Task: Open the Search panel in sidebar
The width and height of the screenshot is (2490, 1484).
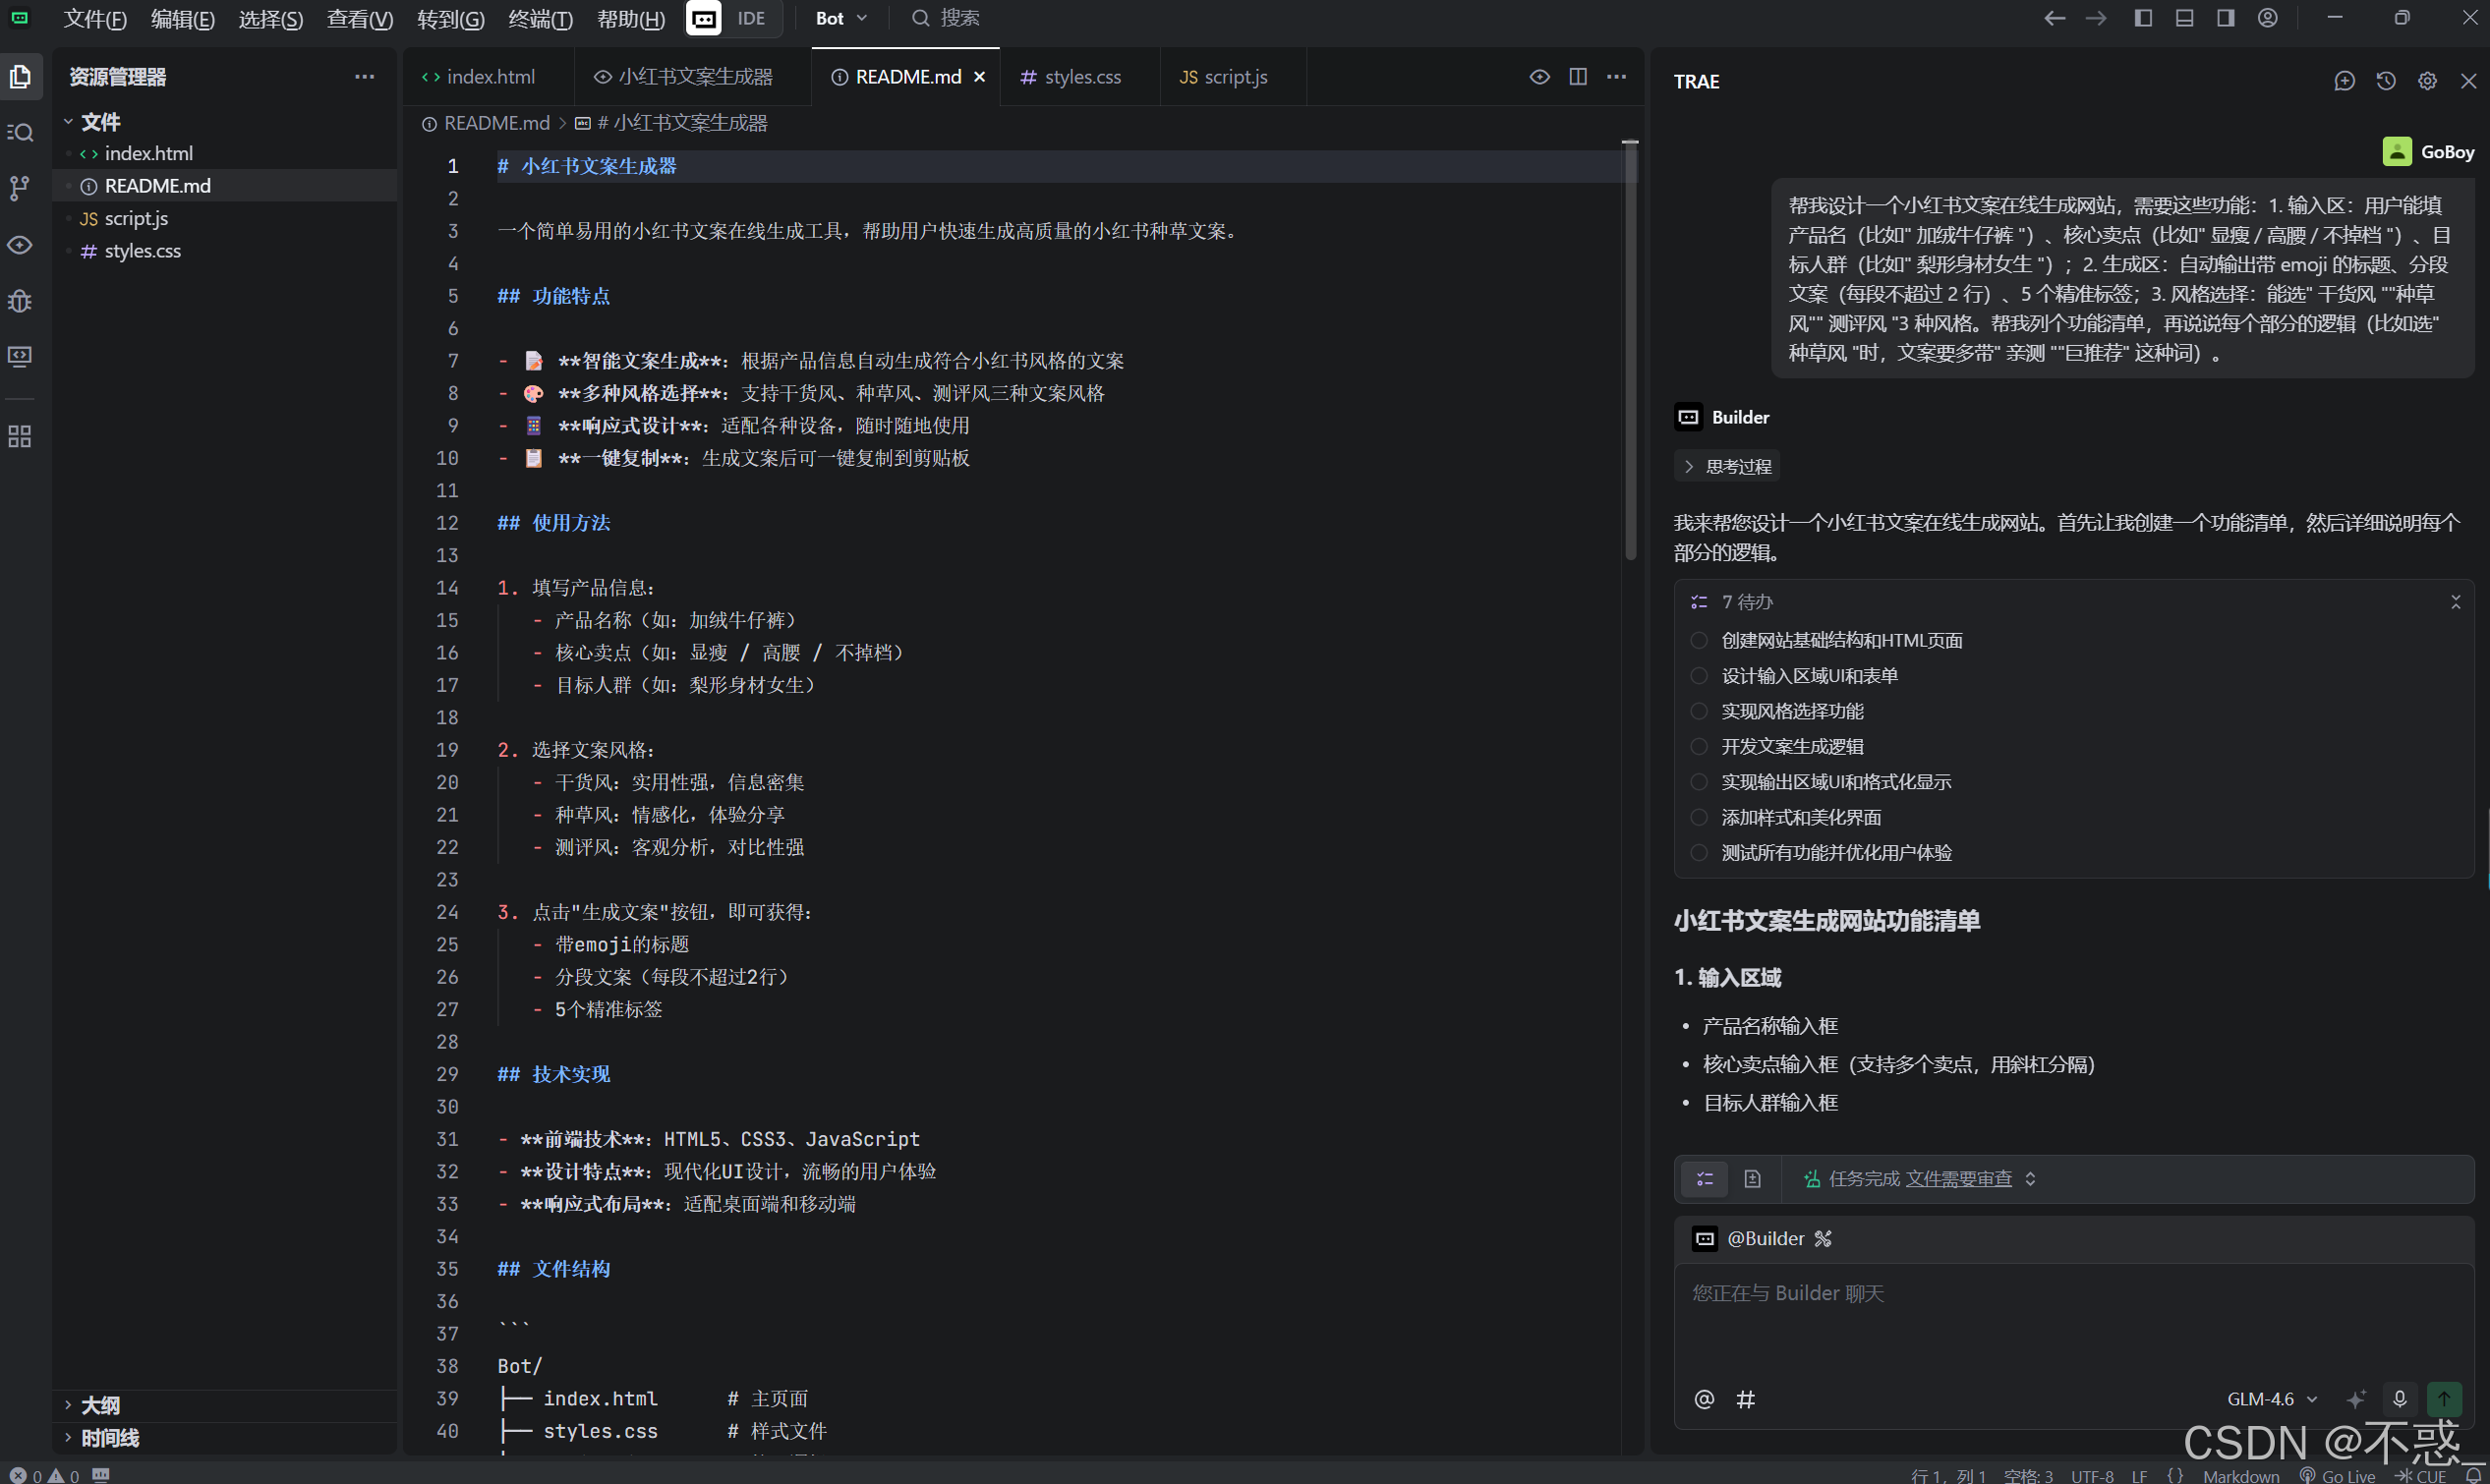Action: tap(20, 131)
